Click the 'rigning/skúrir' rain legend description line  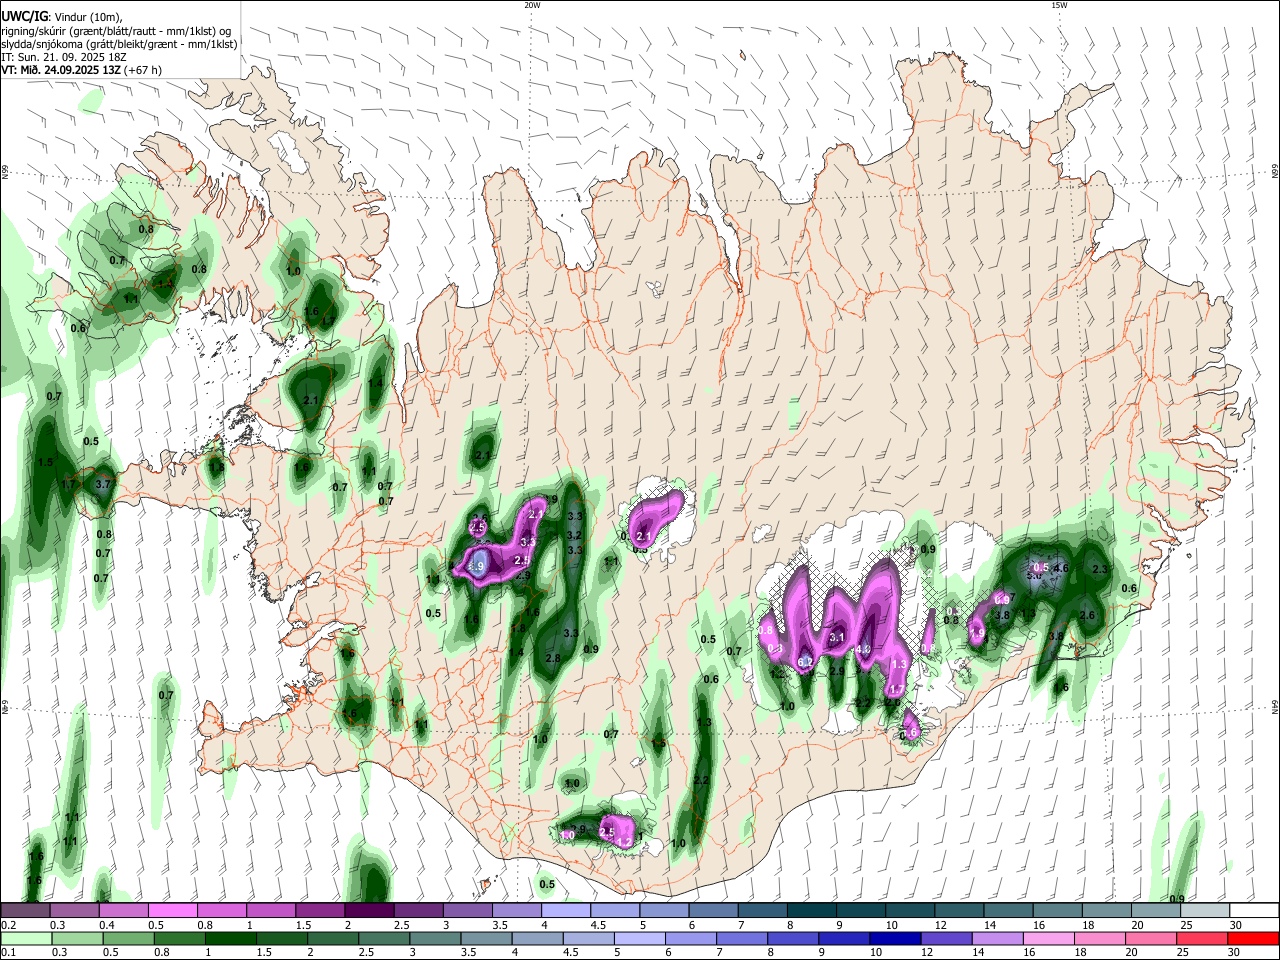pyautogui.click(x=117, y=31)
